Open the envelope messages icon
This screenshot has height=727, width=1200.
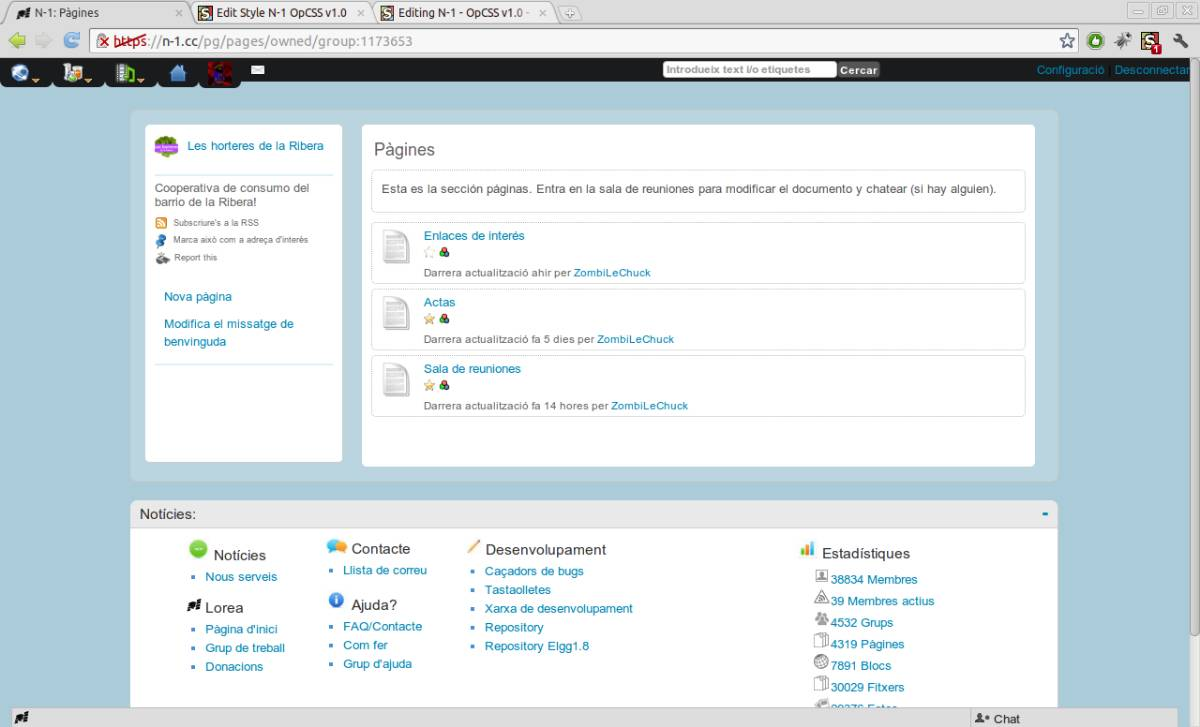257,70
